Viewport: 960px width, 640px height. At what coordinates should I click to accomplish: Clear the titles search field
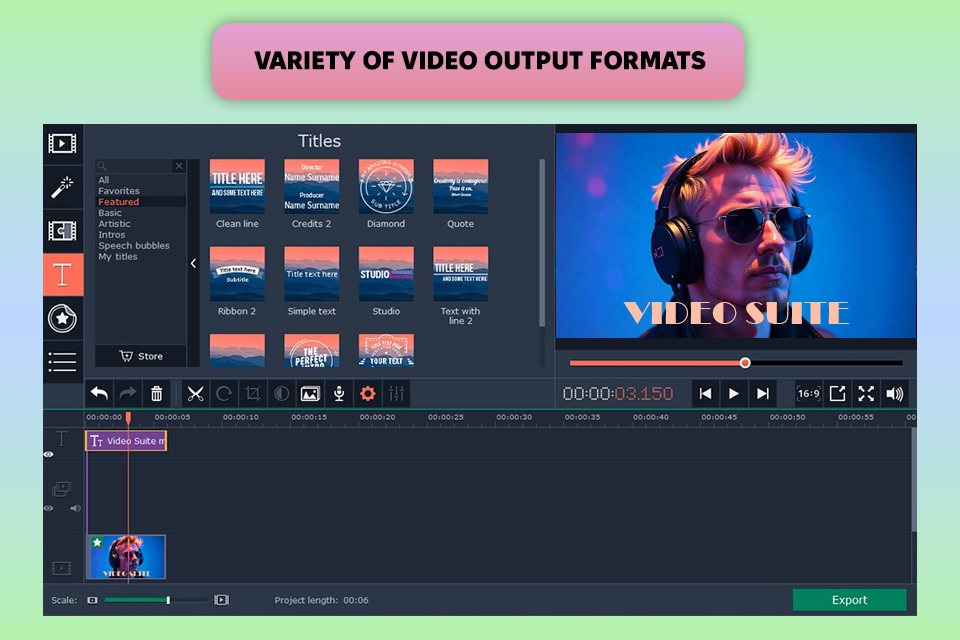click(x=179, y=166)
